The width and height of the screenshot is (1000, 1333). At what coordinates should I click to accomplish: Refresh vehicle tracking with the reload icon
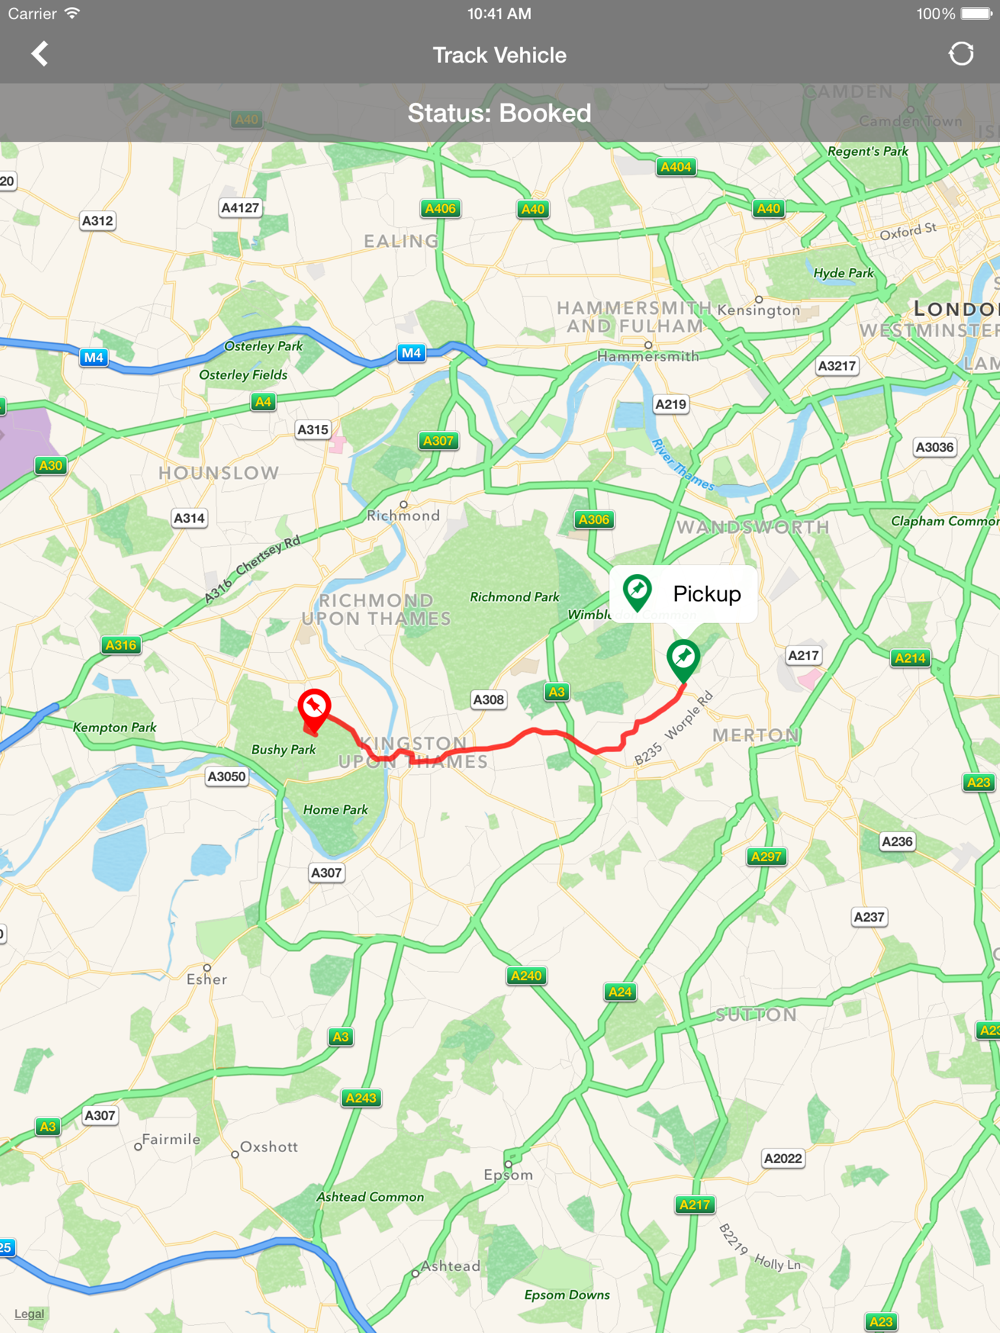coord(960,54)
